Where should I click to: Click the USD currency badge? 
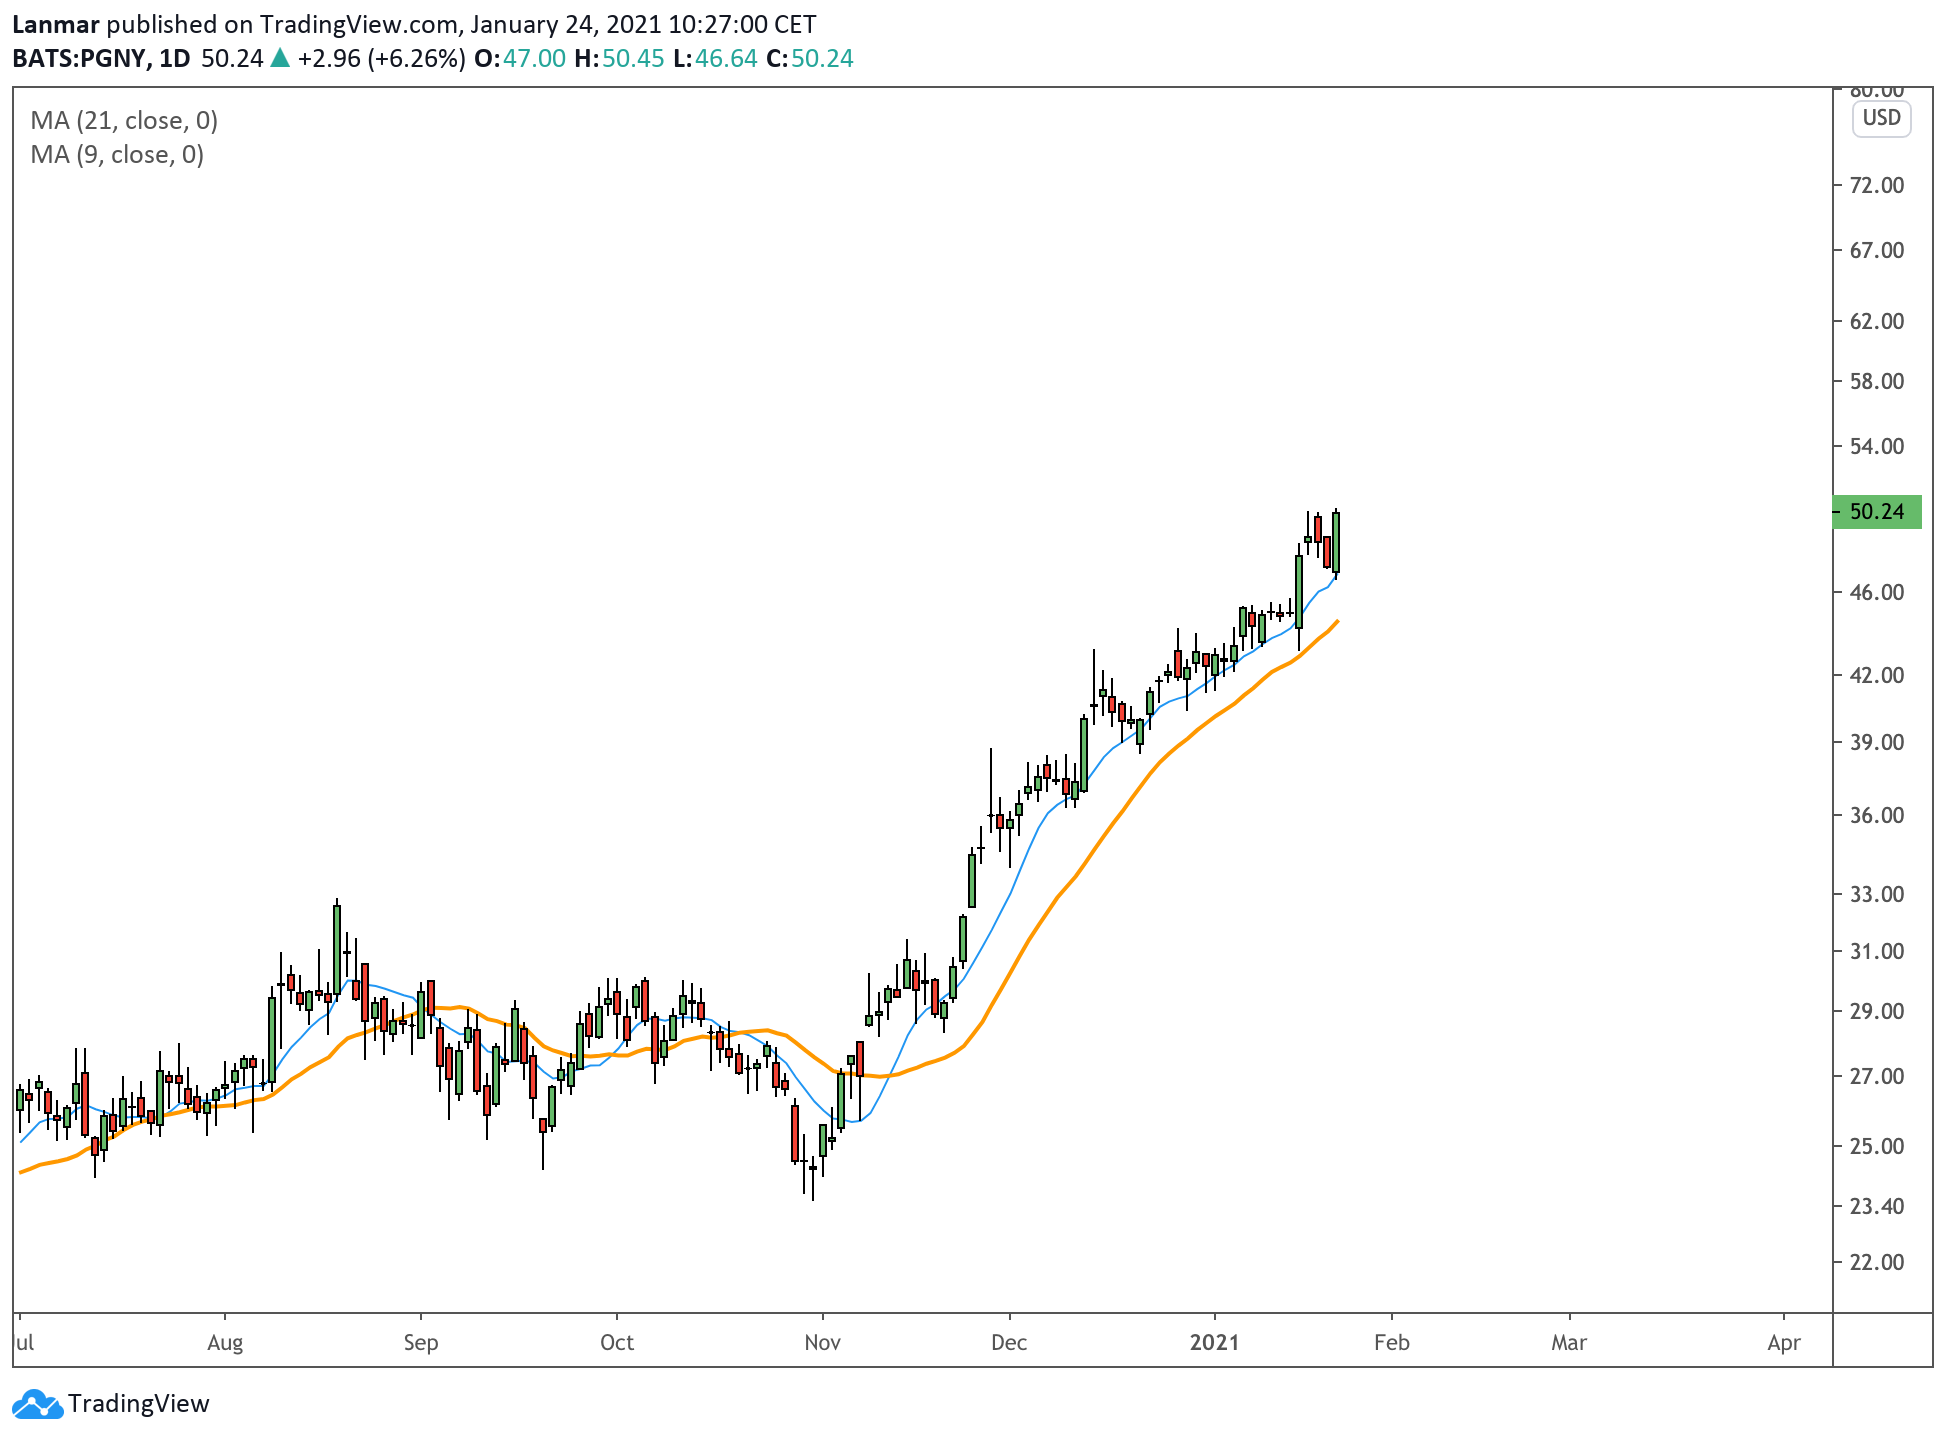1881,118
